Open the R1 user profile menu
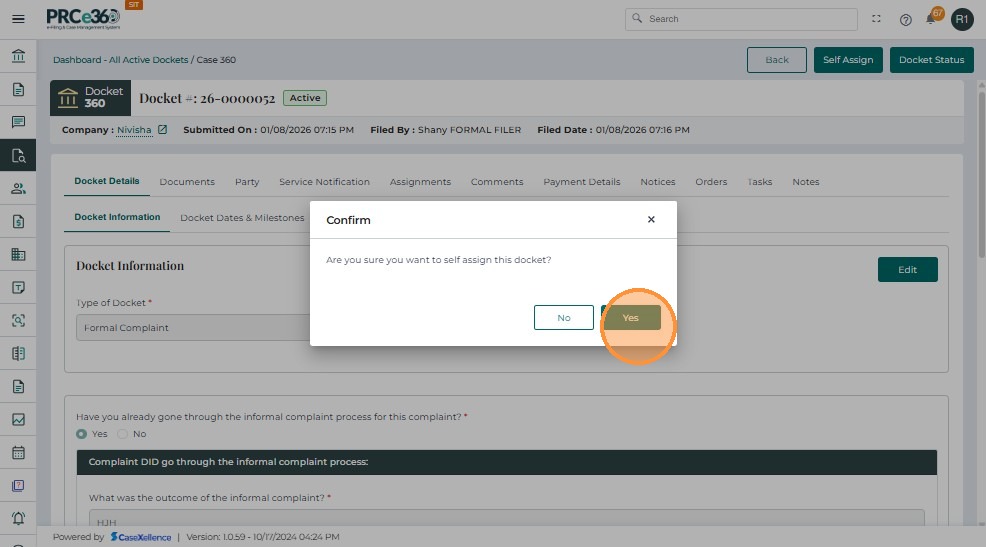Image resolution: width=986 pixels, height=547 pixels. click(961, 19)
